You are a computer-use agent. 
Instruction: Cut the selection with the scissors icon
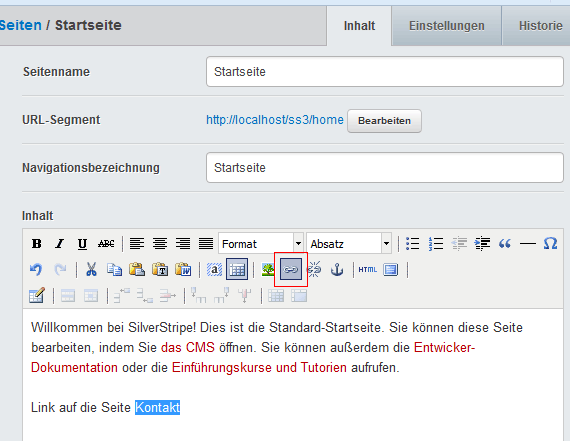91,269
